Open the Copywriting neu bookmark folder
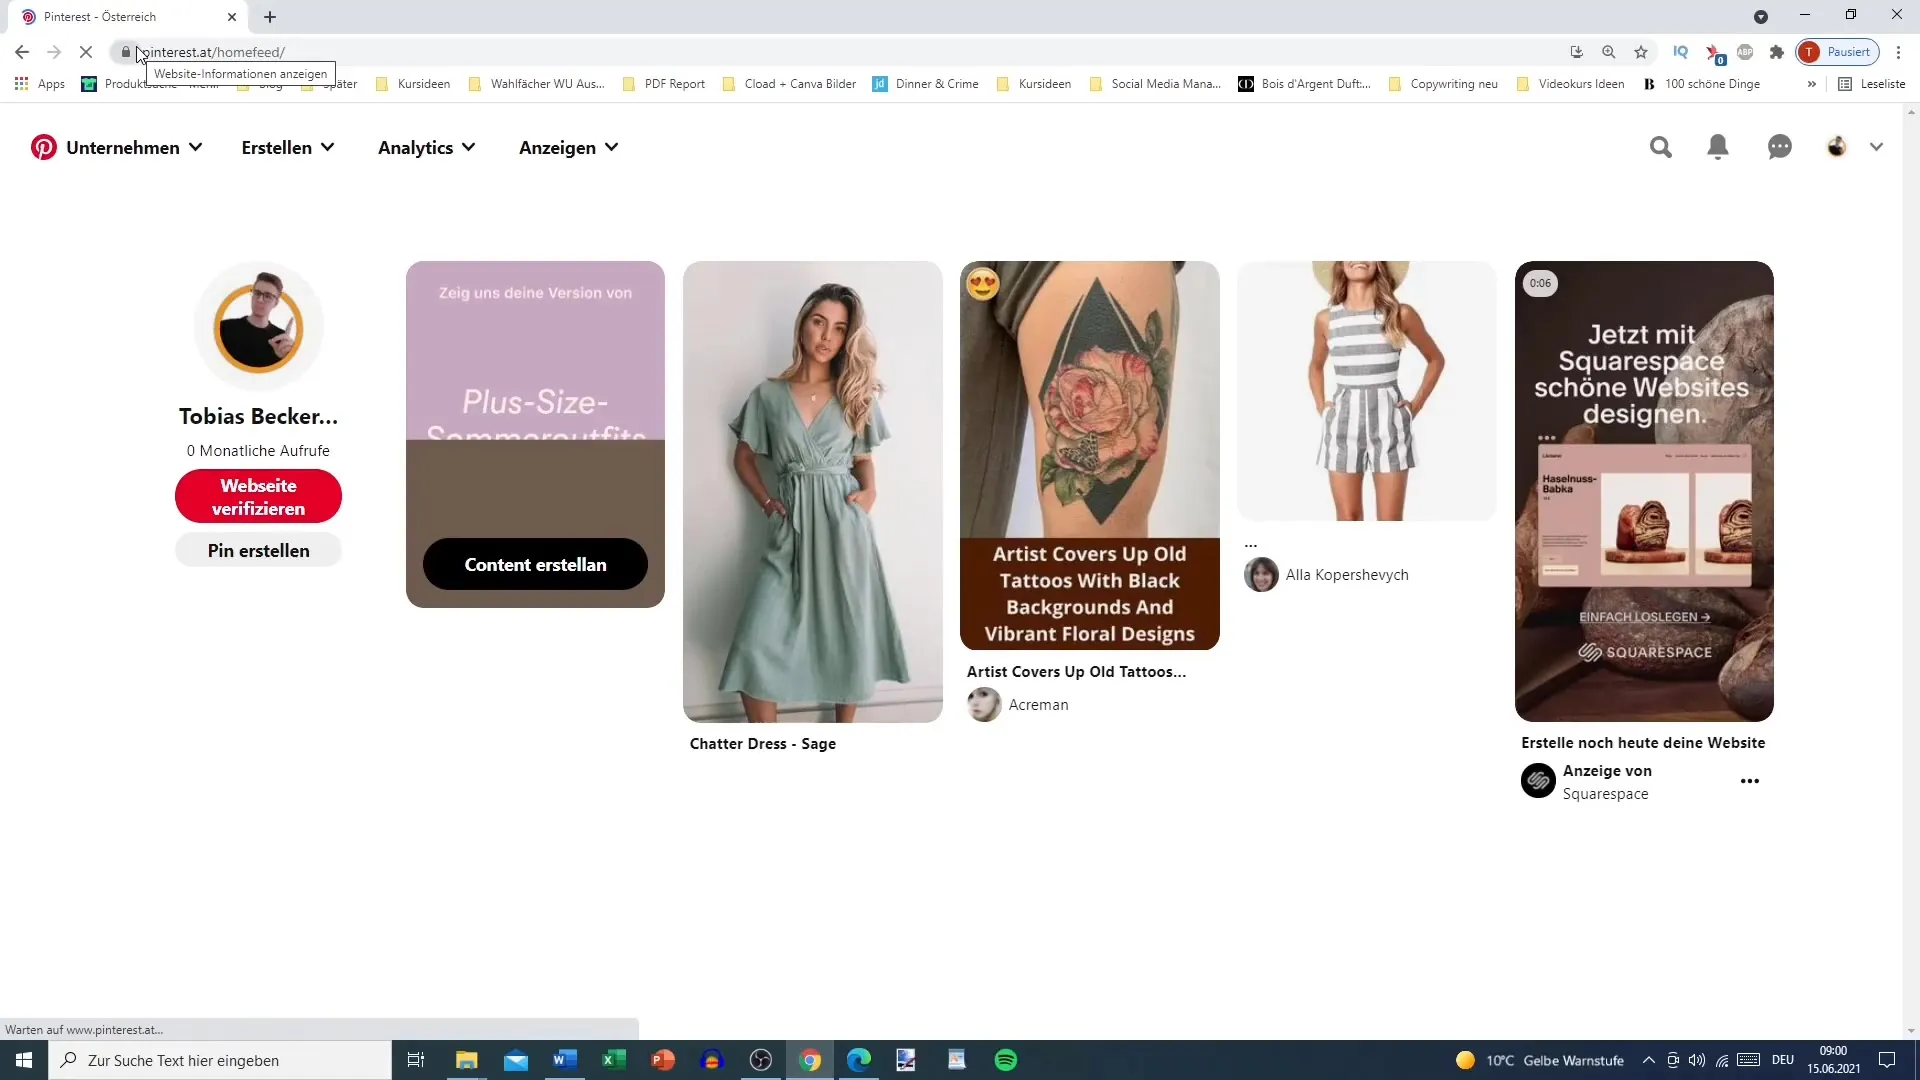This screenshot has height=1080, width=1920. pos(1443,84)
